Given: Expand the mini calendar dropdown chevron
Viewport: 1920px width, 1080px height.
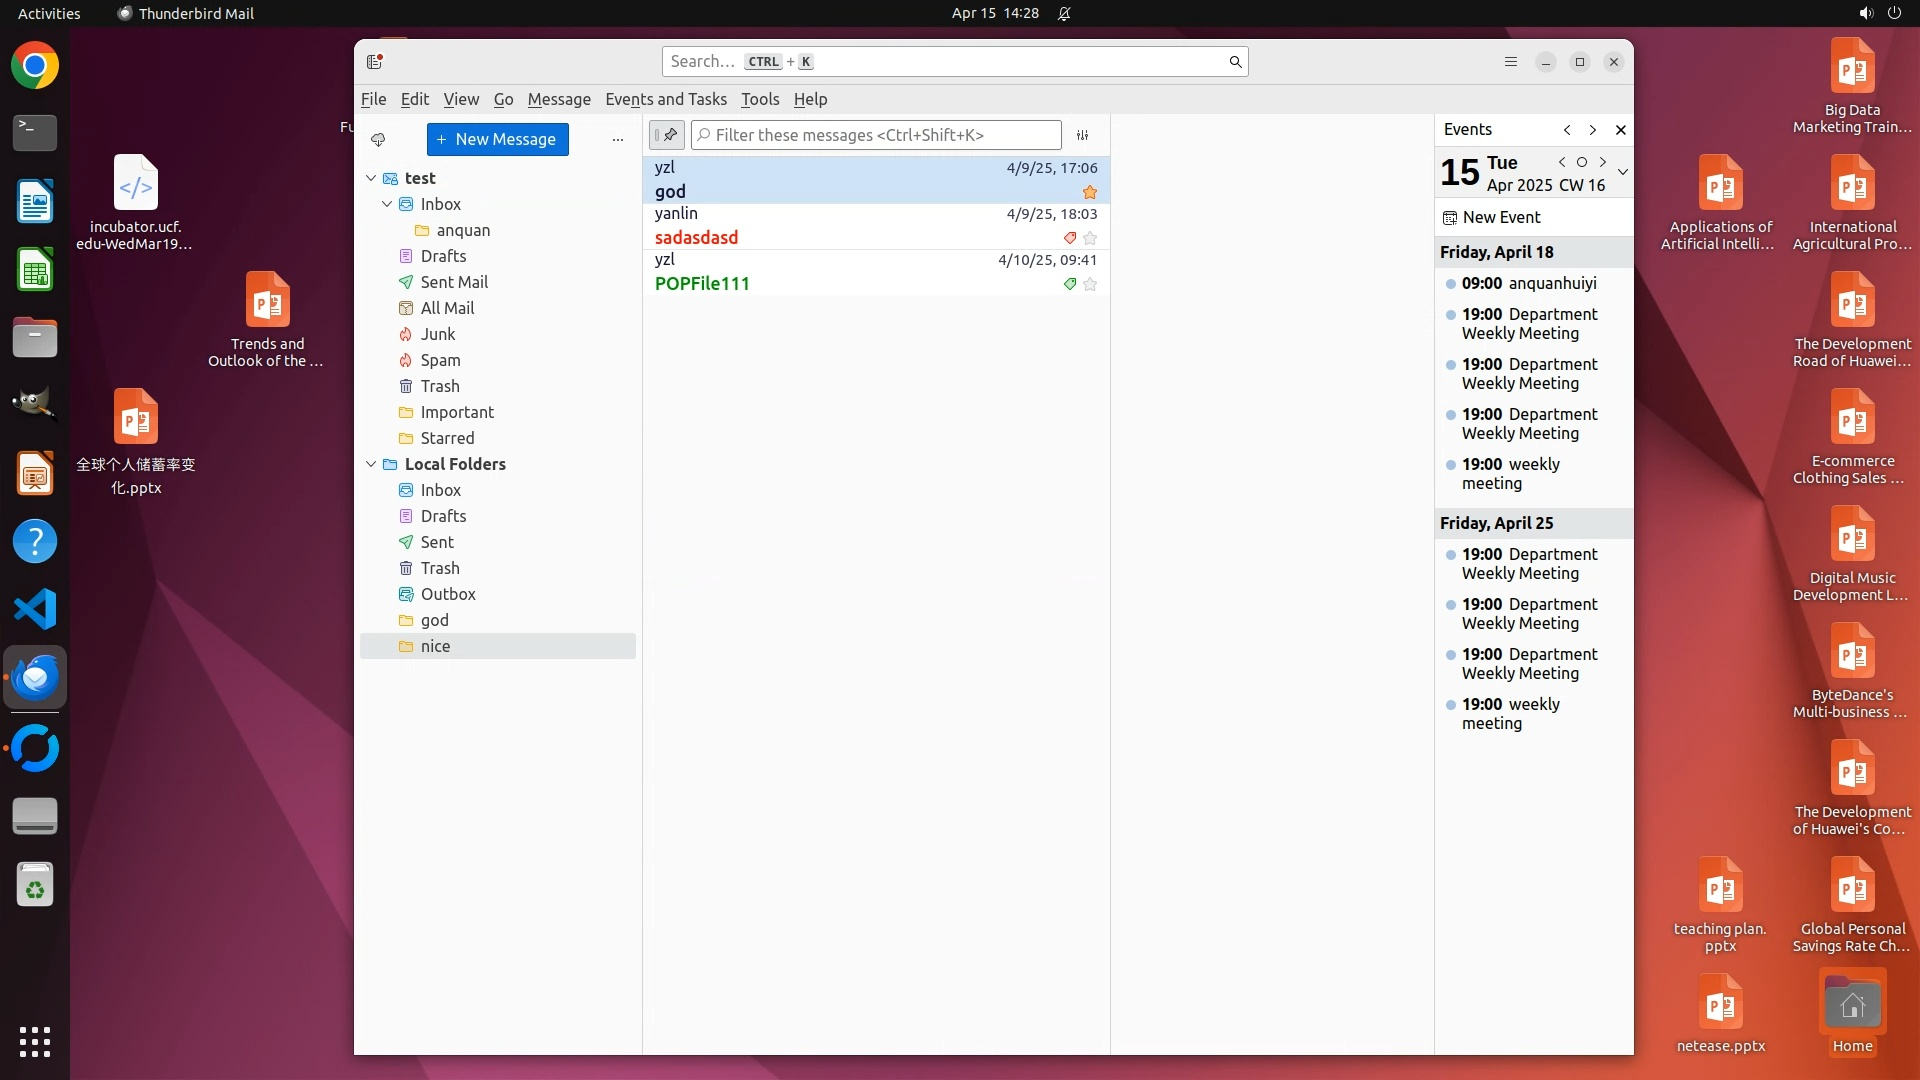Looking at the screenshot, I should click(1622, 173).
